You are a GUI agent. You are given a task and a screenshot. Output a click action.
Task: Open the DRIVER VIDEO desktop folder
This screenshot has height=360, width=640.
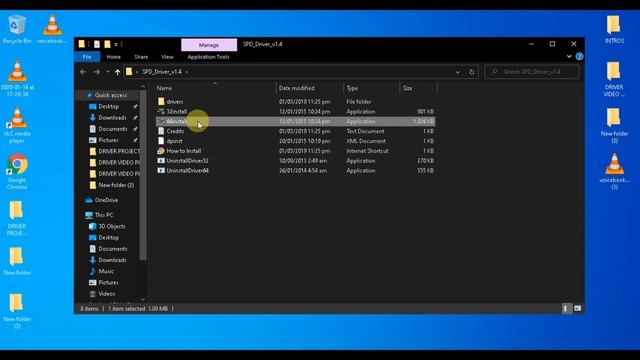point(614,79)
